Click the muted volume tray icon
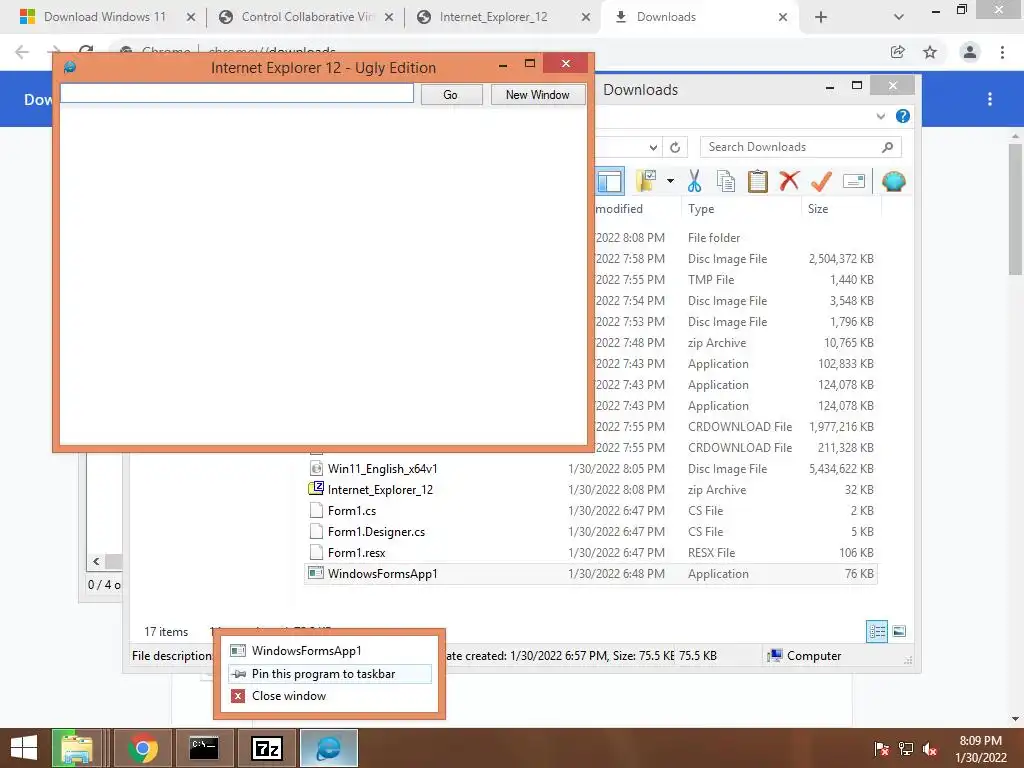 click(x=930, y=749)
